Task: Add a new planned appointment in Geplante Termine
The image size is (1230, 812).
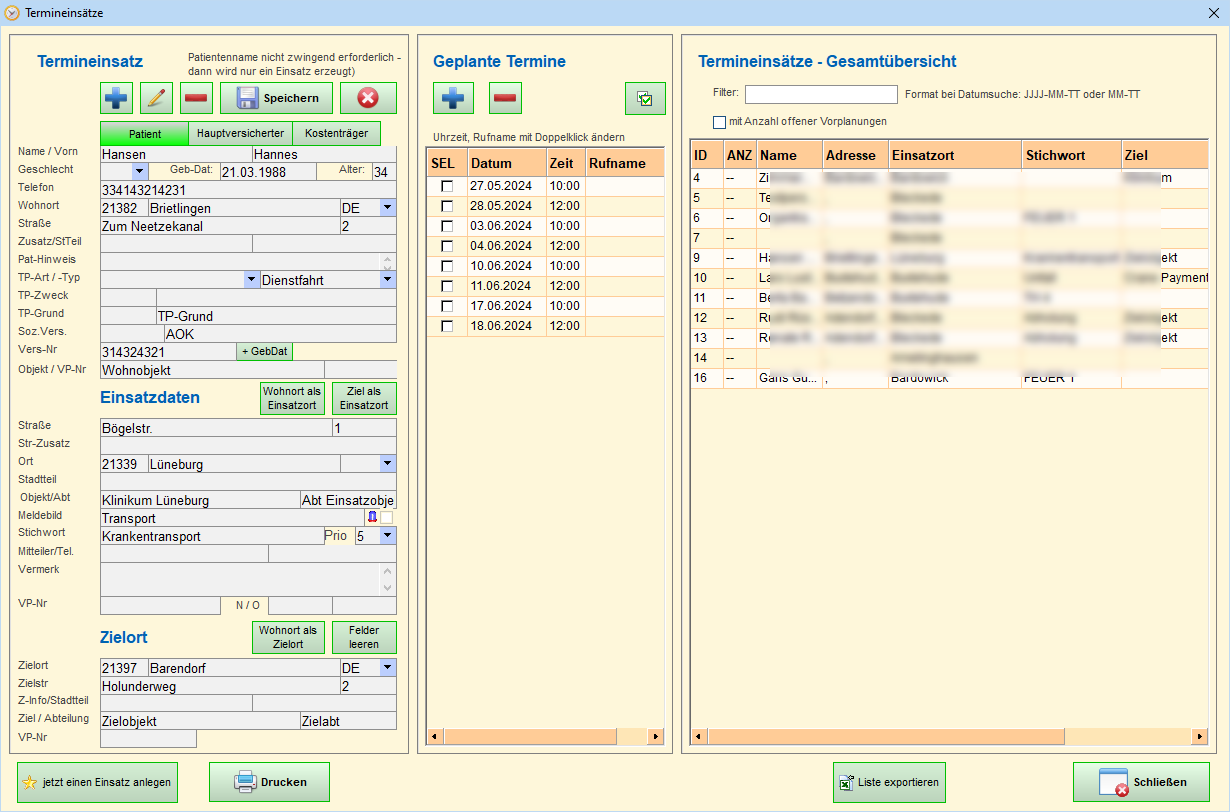Action: click(x=453, y=98)
